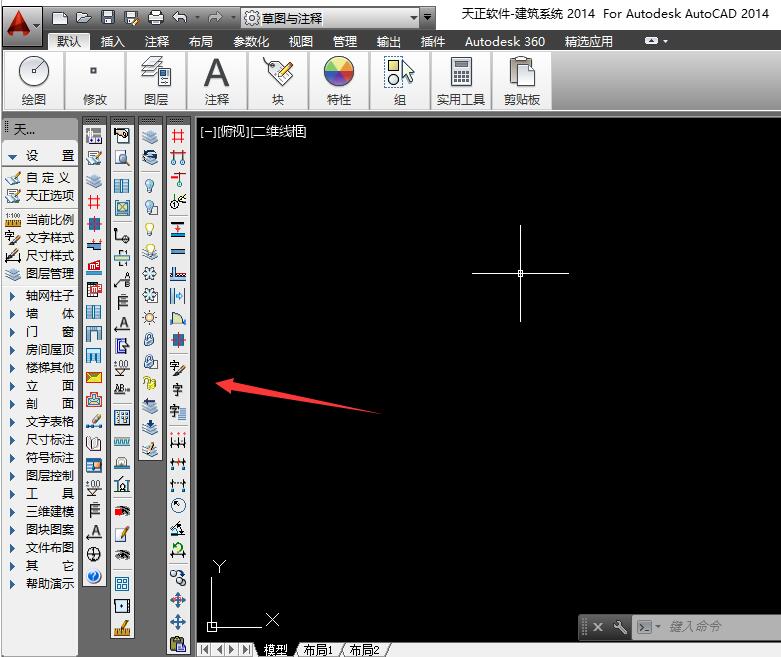This screenshot has height=657, width=781.
Task: Click the 天正选项 command
Action: [48, 195]
